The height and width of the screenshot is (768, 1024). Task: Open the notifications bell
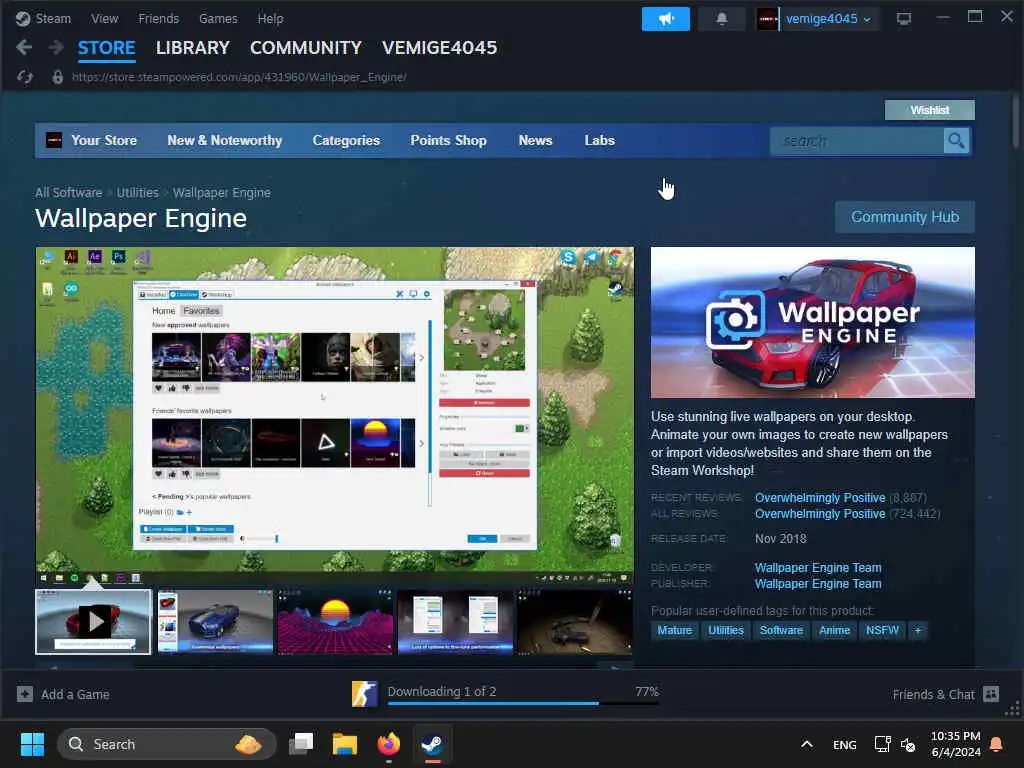point(722,19)
